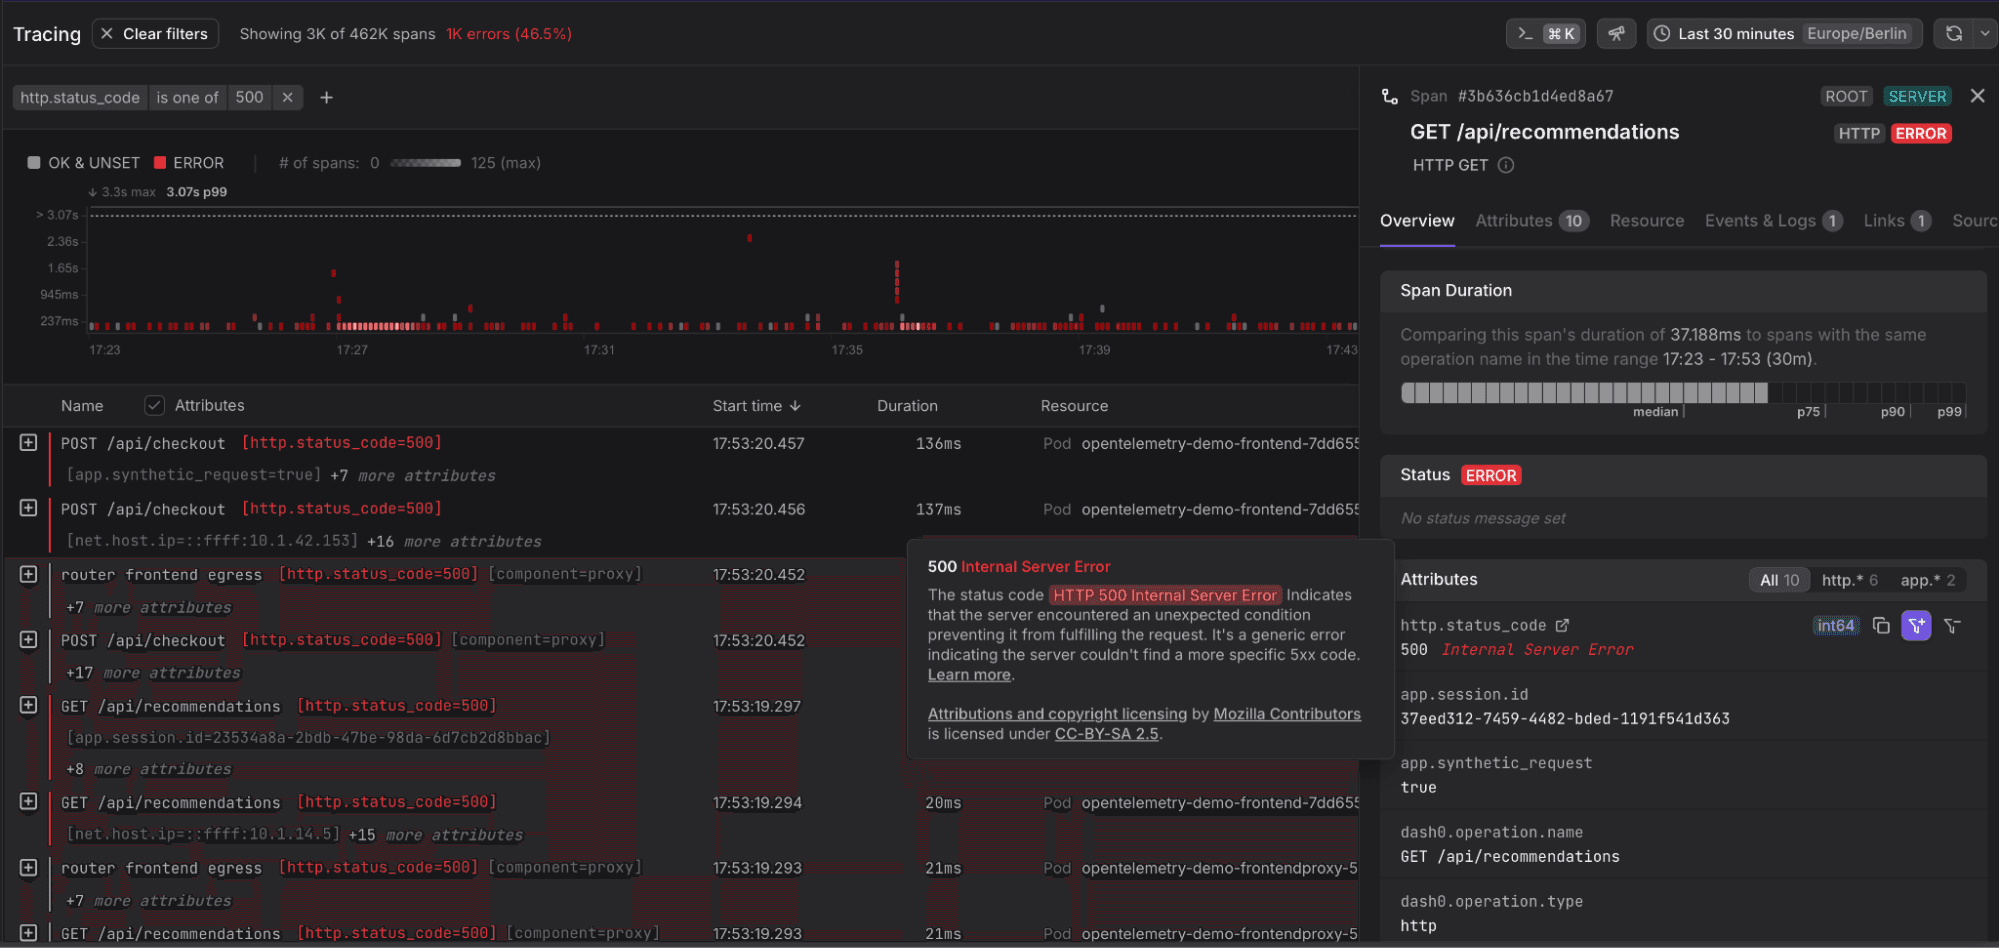Screen dimensions: 1999x948
Task: Switch to the Links tab
Action: pyautogui.click(x=1897, y=221)
